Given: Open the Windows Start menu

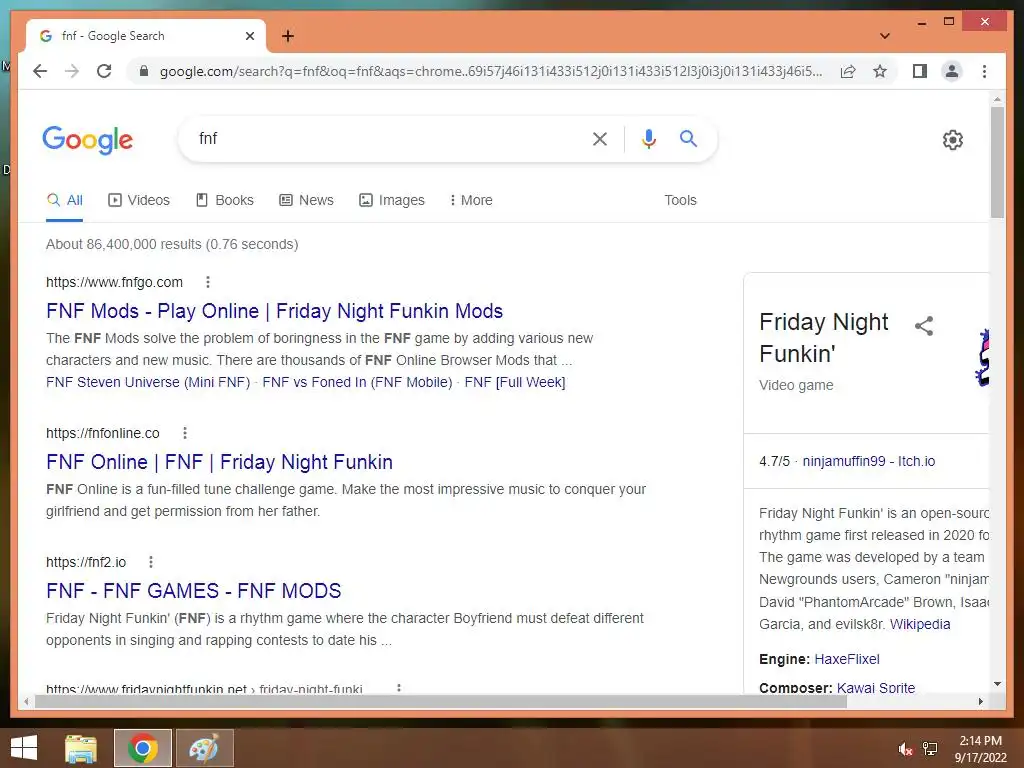Looking at the screenshot, I should 24,748.
